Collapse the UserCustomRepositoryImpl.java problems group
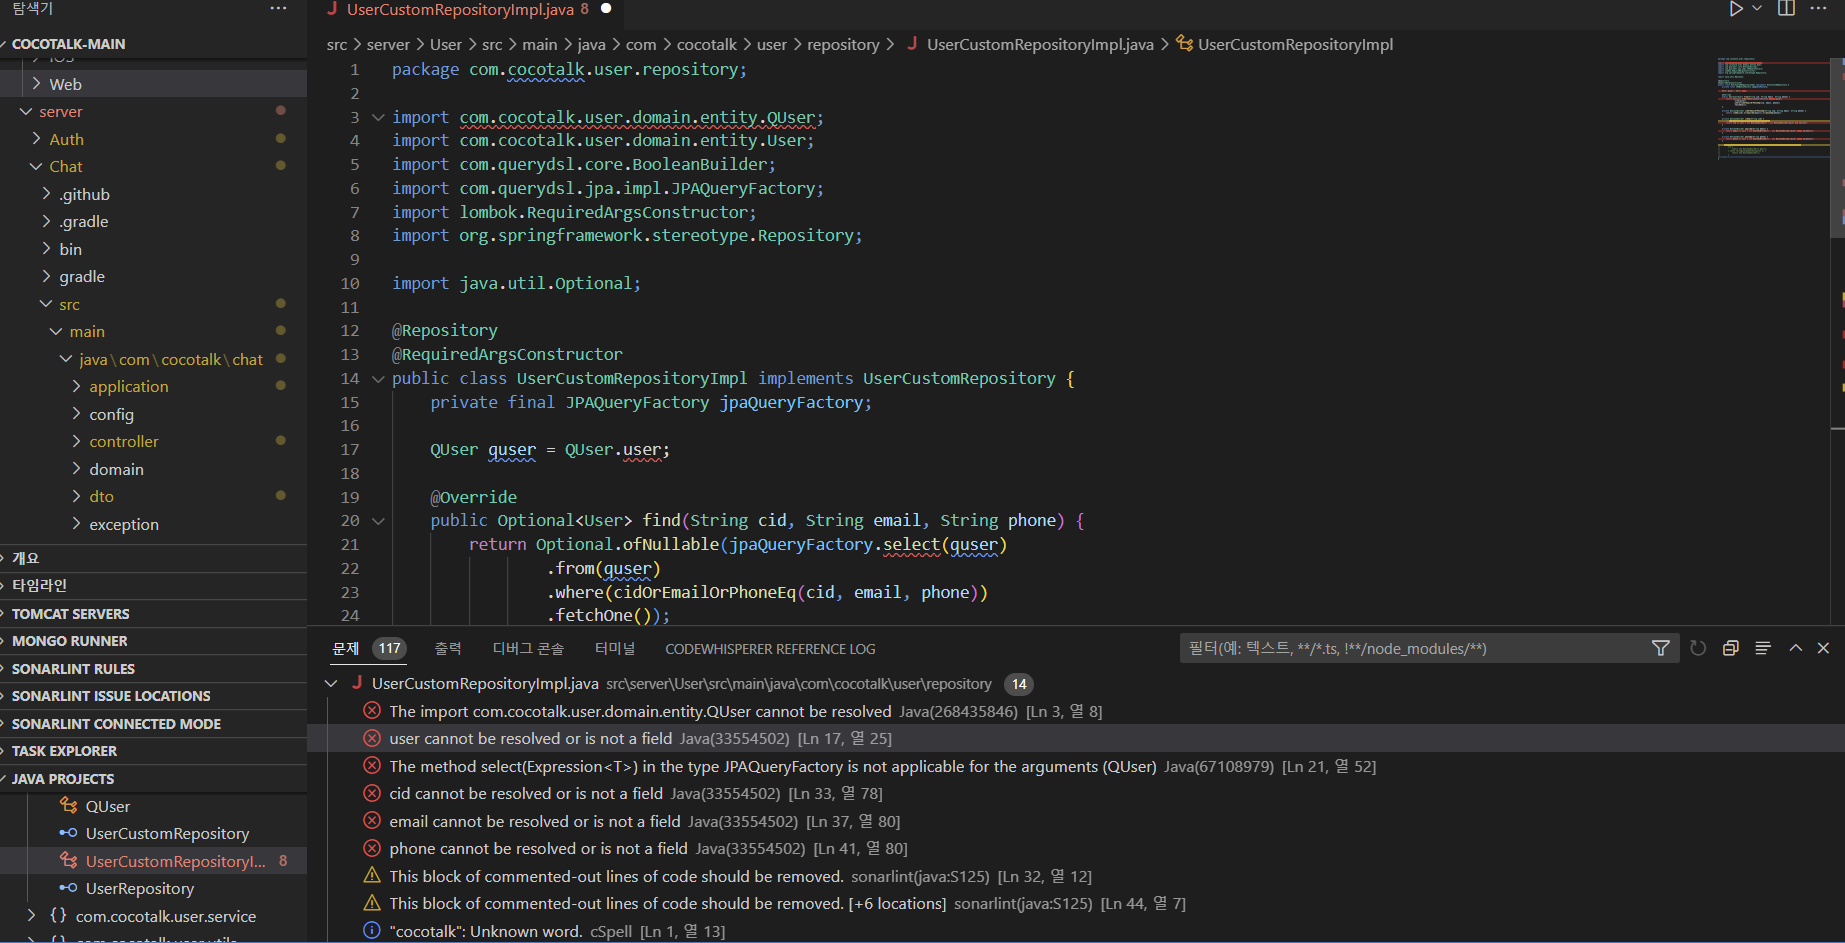This screenshot has height=943, width=1845. (x=331, y=684)
